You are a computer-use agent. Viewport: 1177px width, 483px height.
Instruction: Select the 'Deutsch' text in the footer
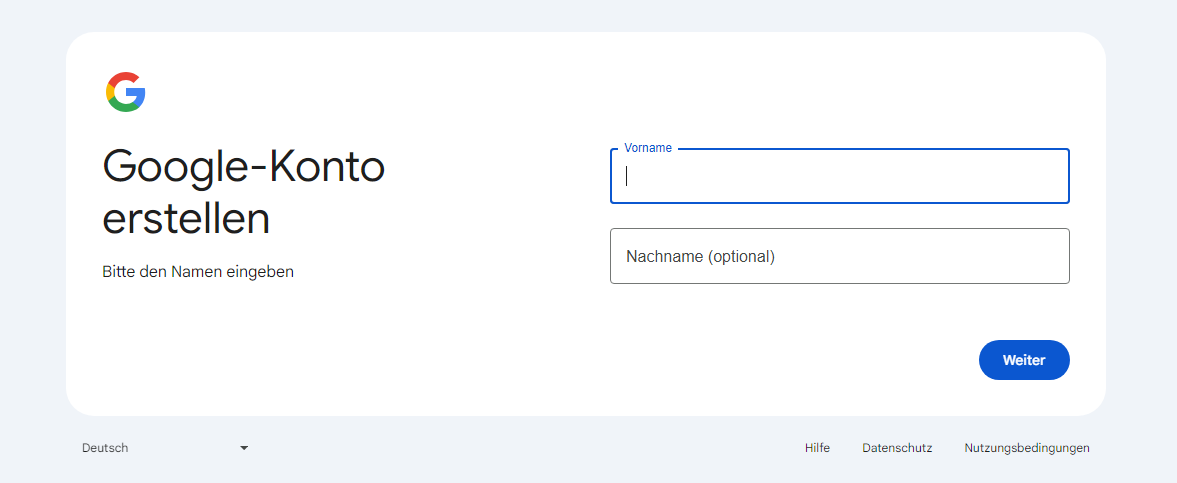[x=105, y=448]
